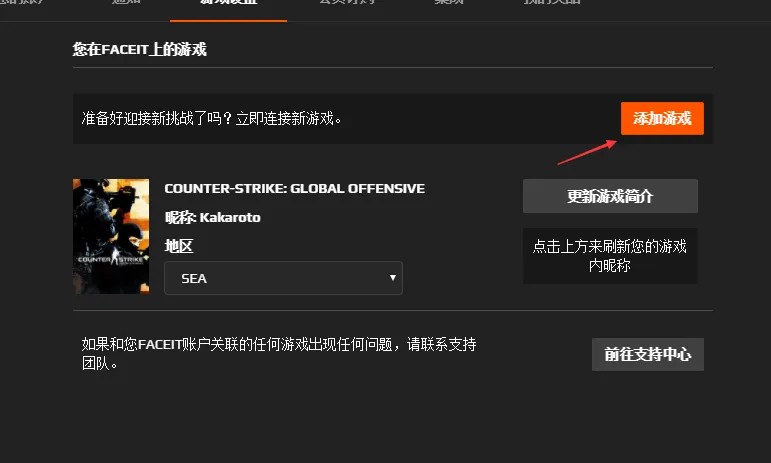
Task: Click the COUNTER-STRIKE: GLOBAL OFFENSIVE title
Action: coord(295,188)
